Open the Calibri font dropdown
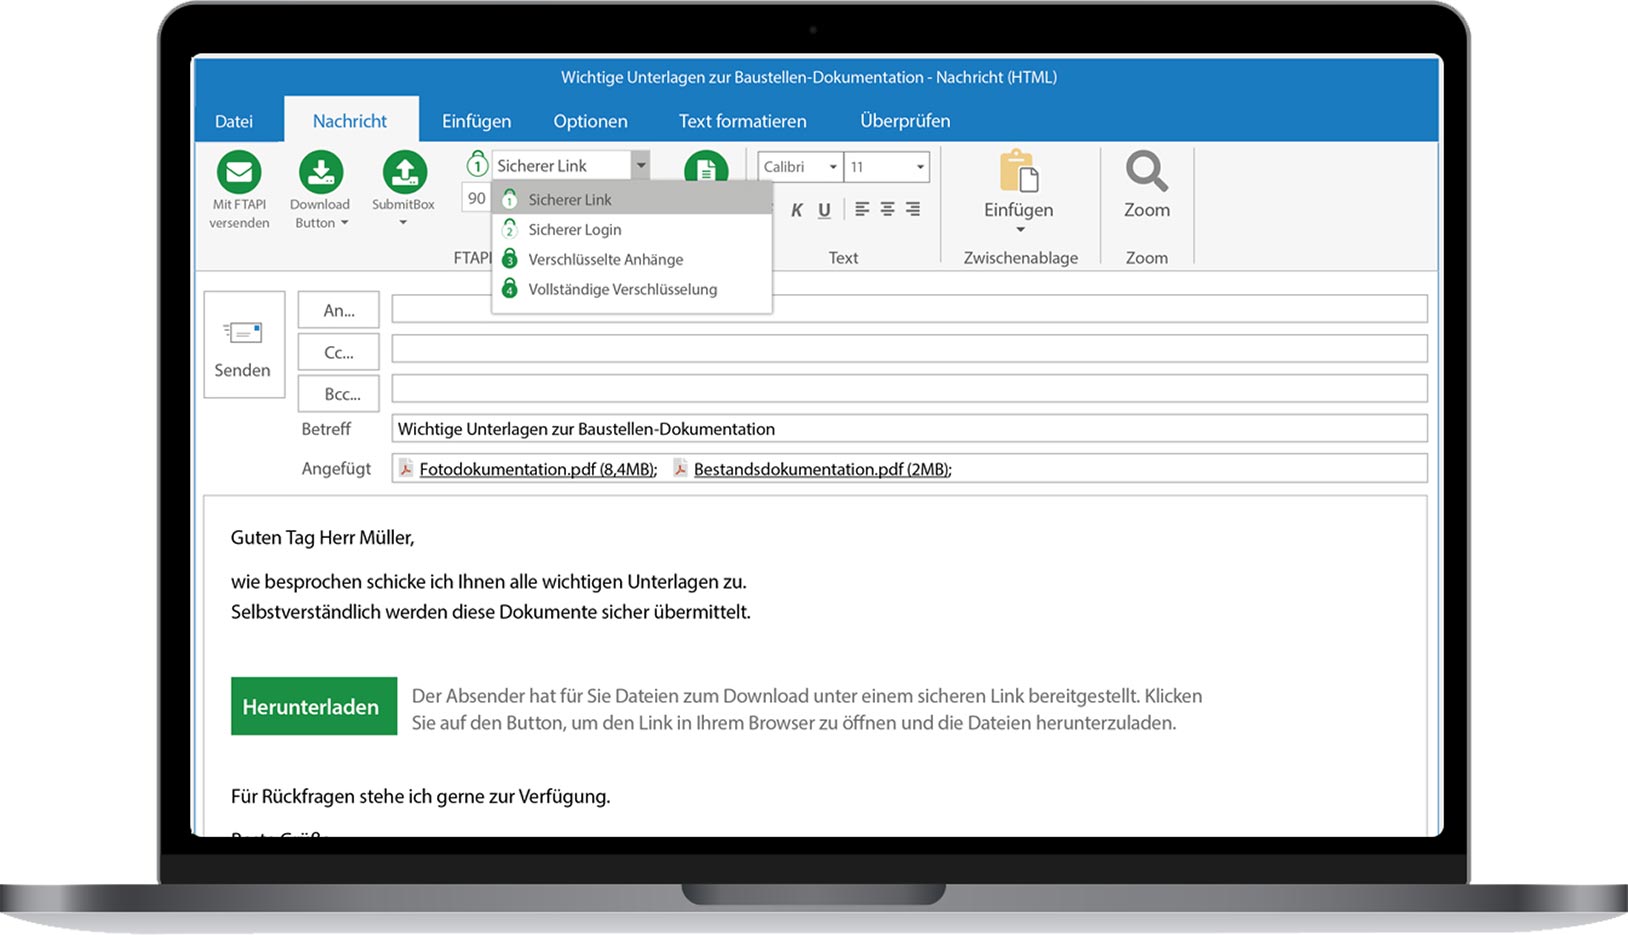1628x935 pixels. click(833, 166)
